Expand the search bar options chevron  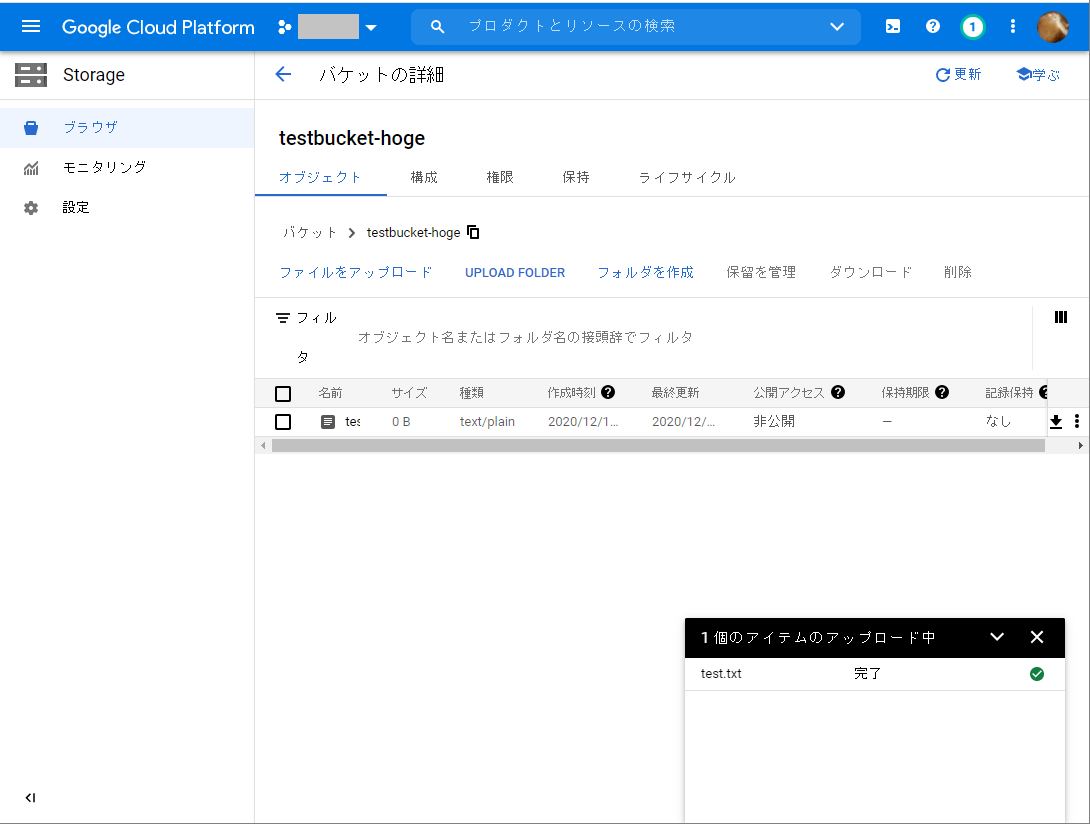tap(836, 26)
